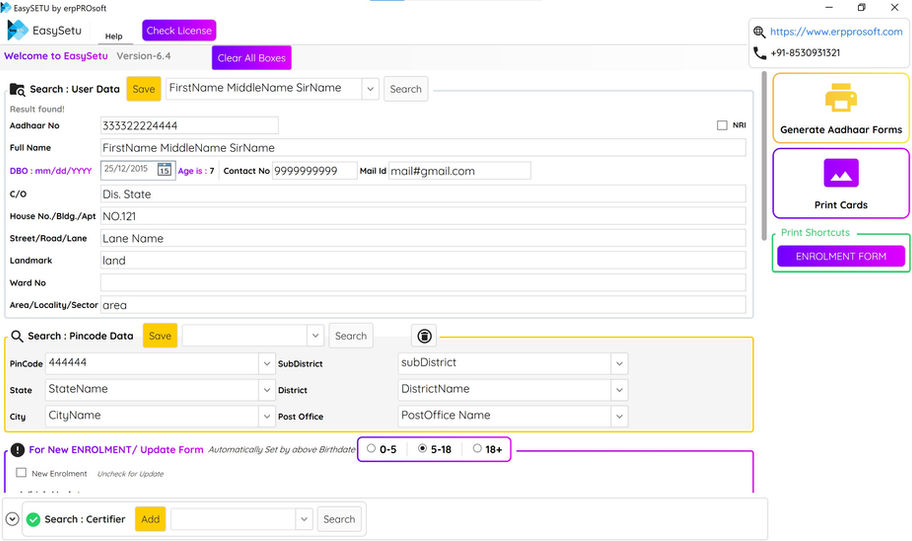Click the website search globe icon
Screen dimensions: 912x541
pyautogui.click(x=759, y=32)
